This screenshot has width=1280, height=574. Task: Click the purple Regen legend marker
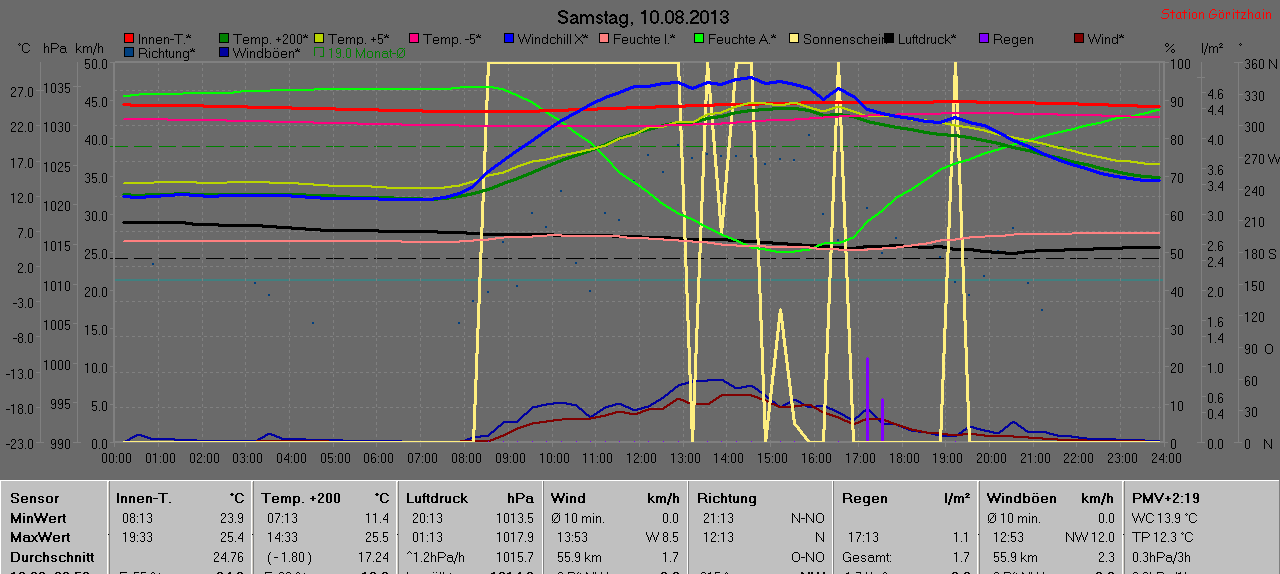click(983, 39)
